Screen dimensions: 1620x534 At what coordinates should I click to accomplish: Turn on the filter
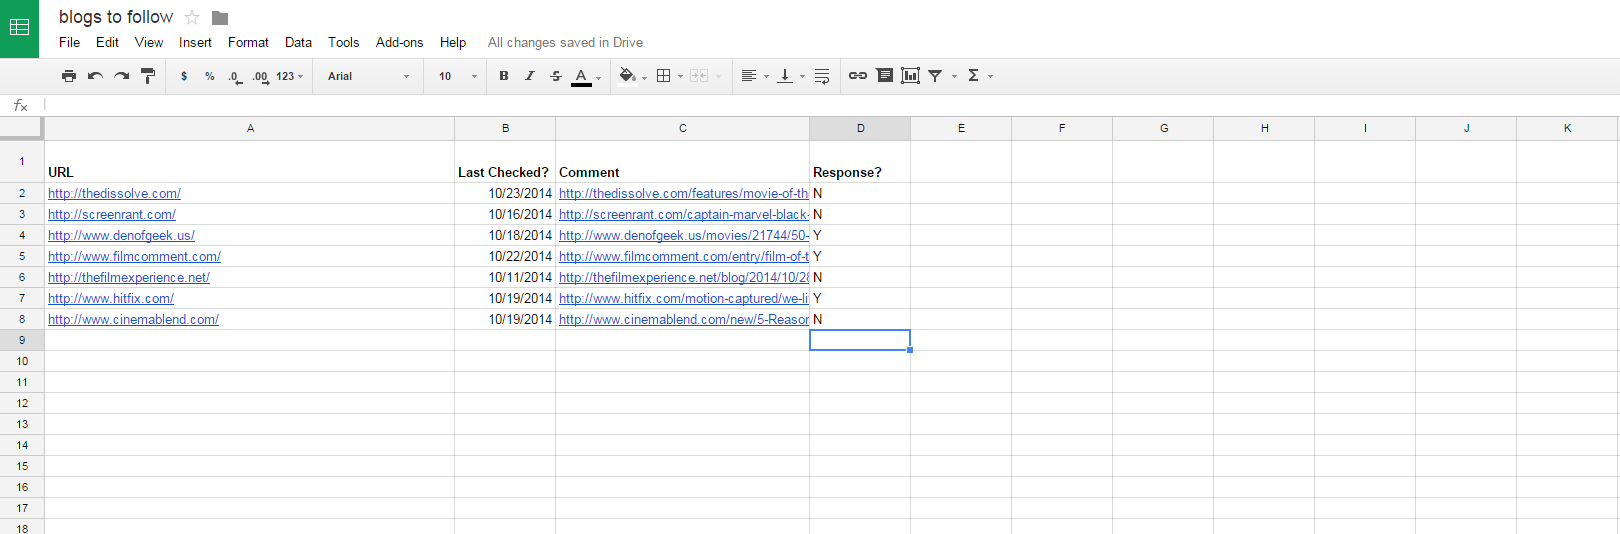(x=935, y=76)
